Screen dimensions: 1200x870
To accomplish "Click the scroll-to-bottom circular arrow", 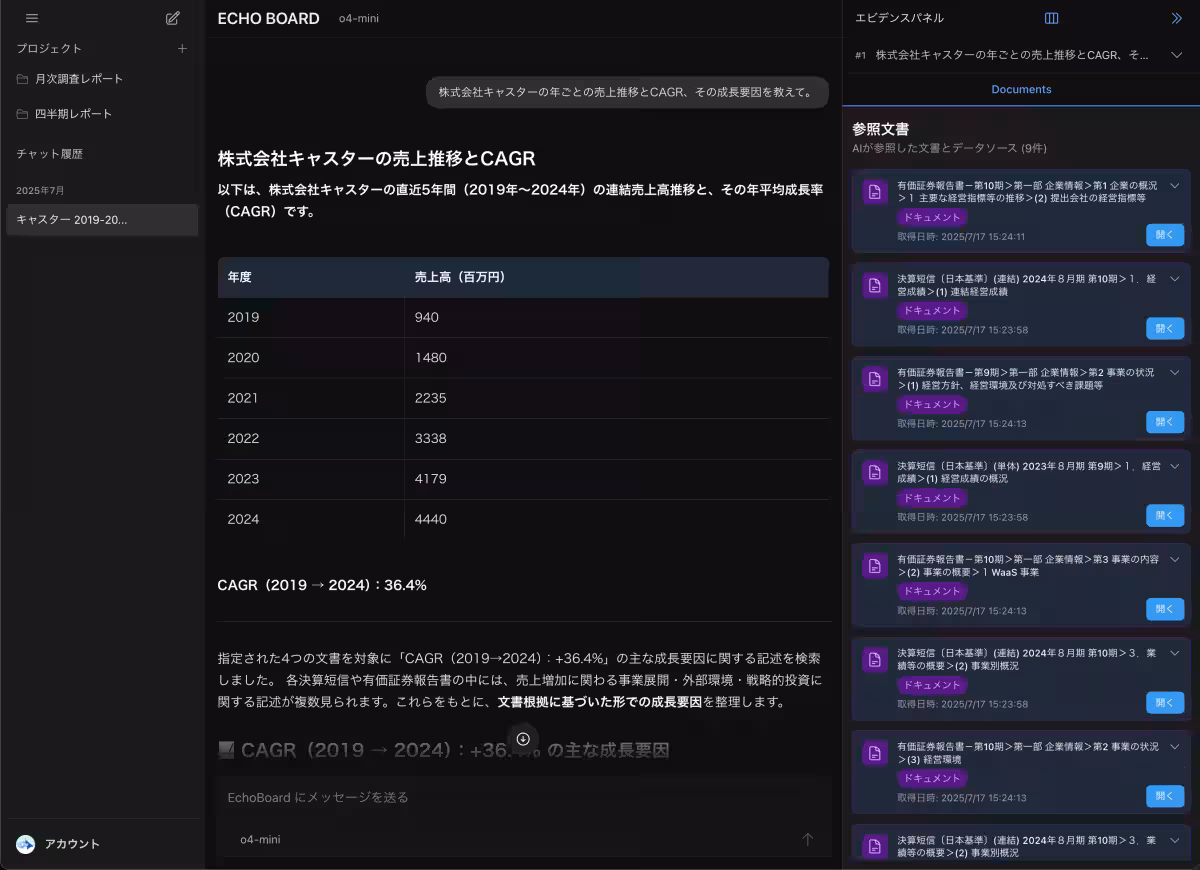I will pos(523,739).
